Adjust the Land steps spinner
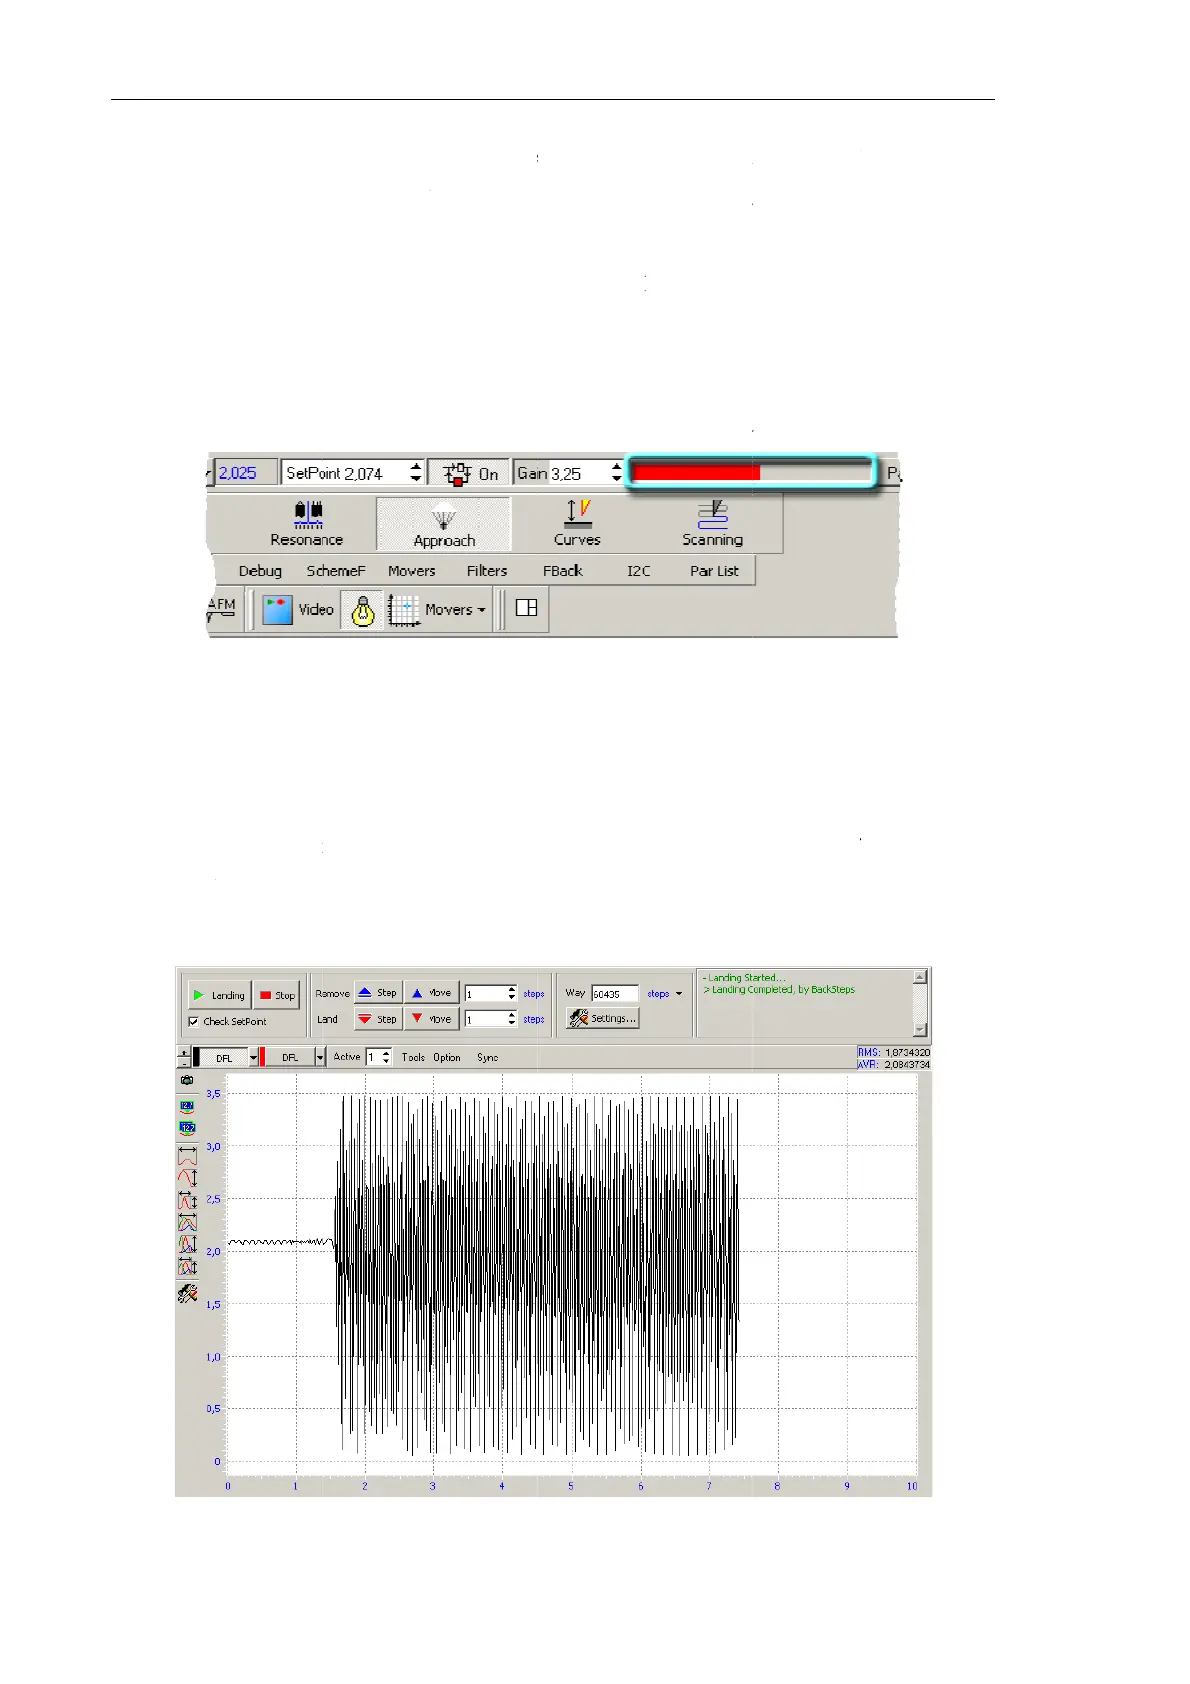The width and height of the screenshot is (1190, 1684). tap(511, 1019)
